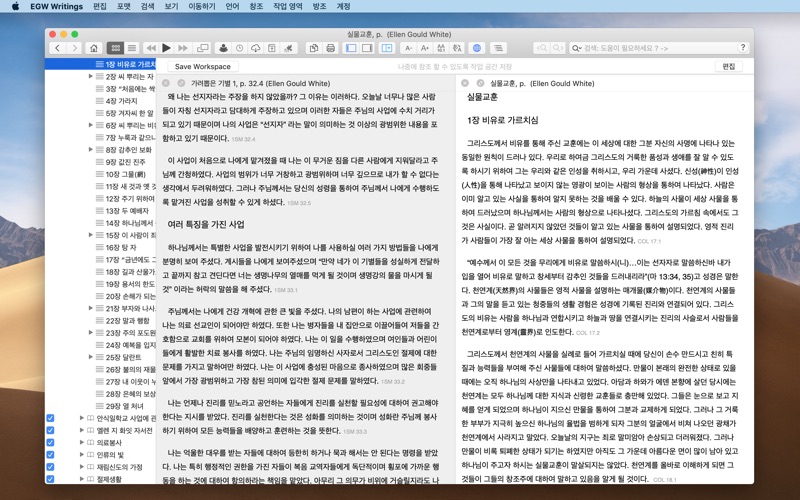
Task: Open the Home icon in toolbar
Action: pyautogui.click(x=93, y=48)
